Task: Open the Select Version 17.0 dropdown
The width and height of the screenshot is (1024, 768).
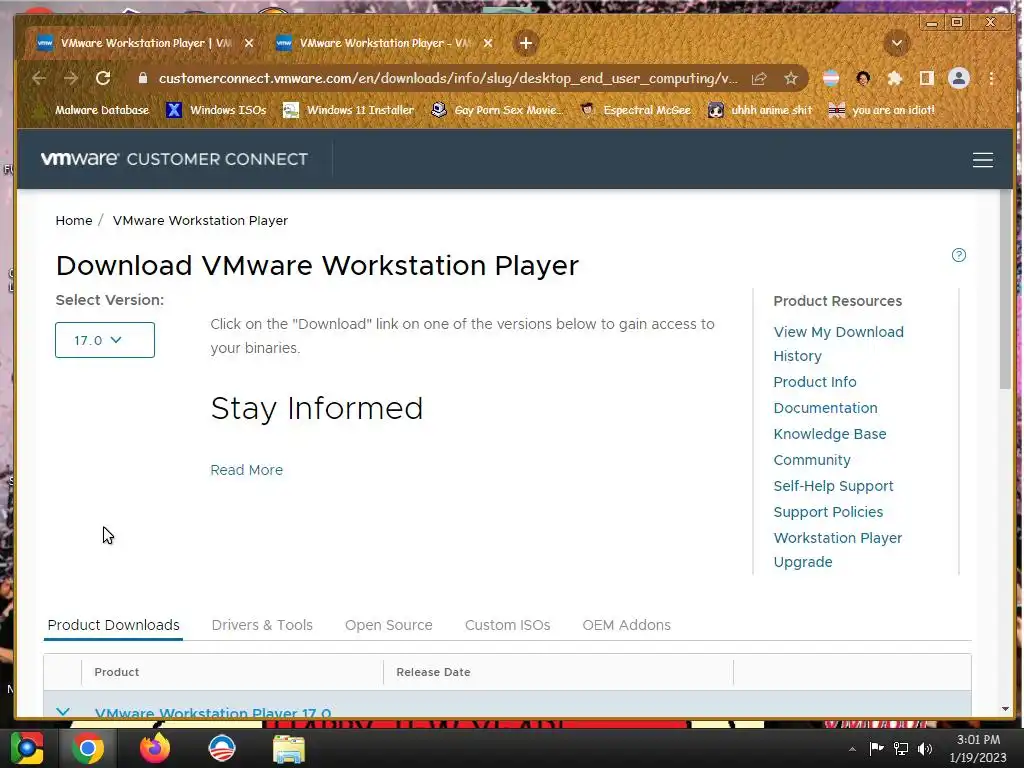Action: [104, 340]
